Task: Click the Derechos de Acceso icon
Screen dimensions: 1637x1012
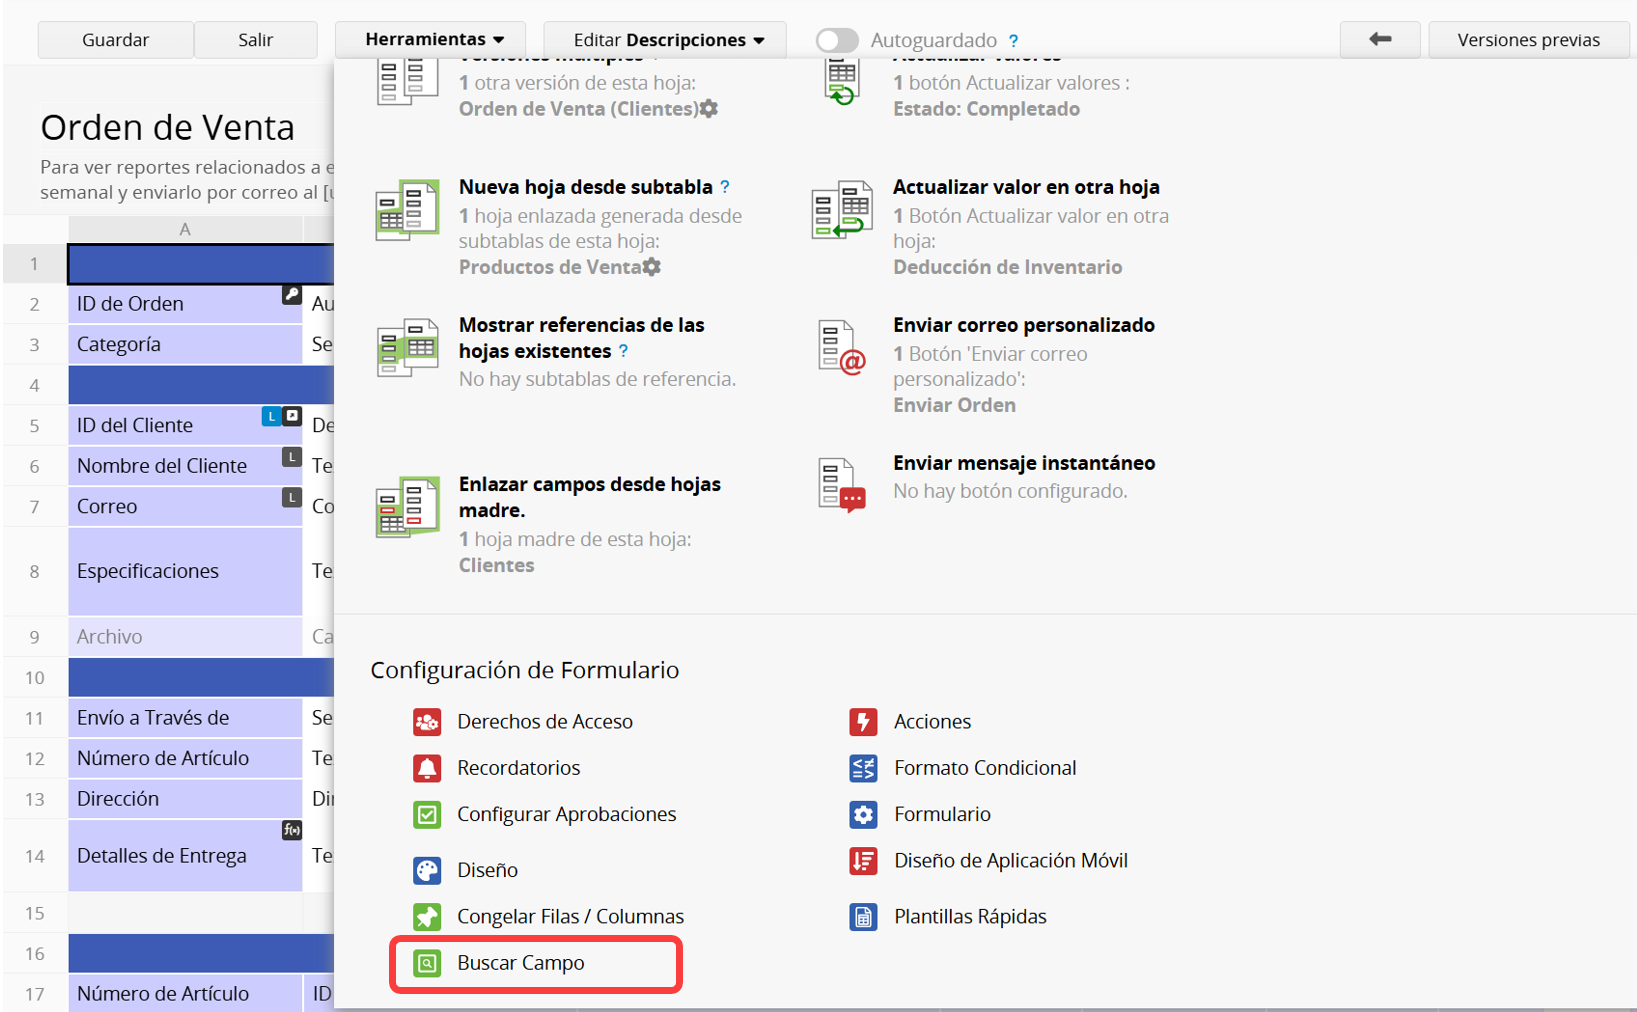Action: click(x=427, y=721)
